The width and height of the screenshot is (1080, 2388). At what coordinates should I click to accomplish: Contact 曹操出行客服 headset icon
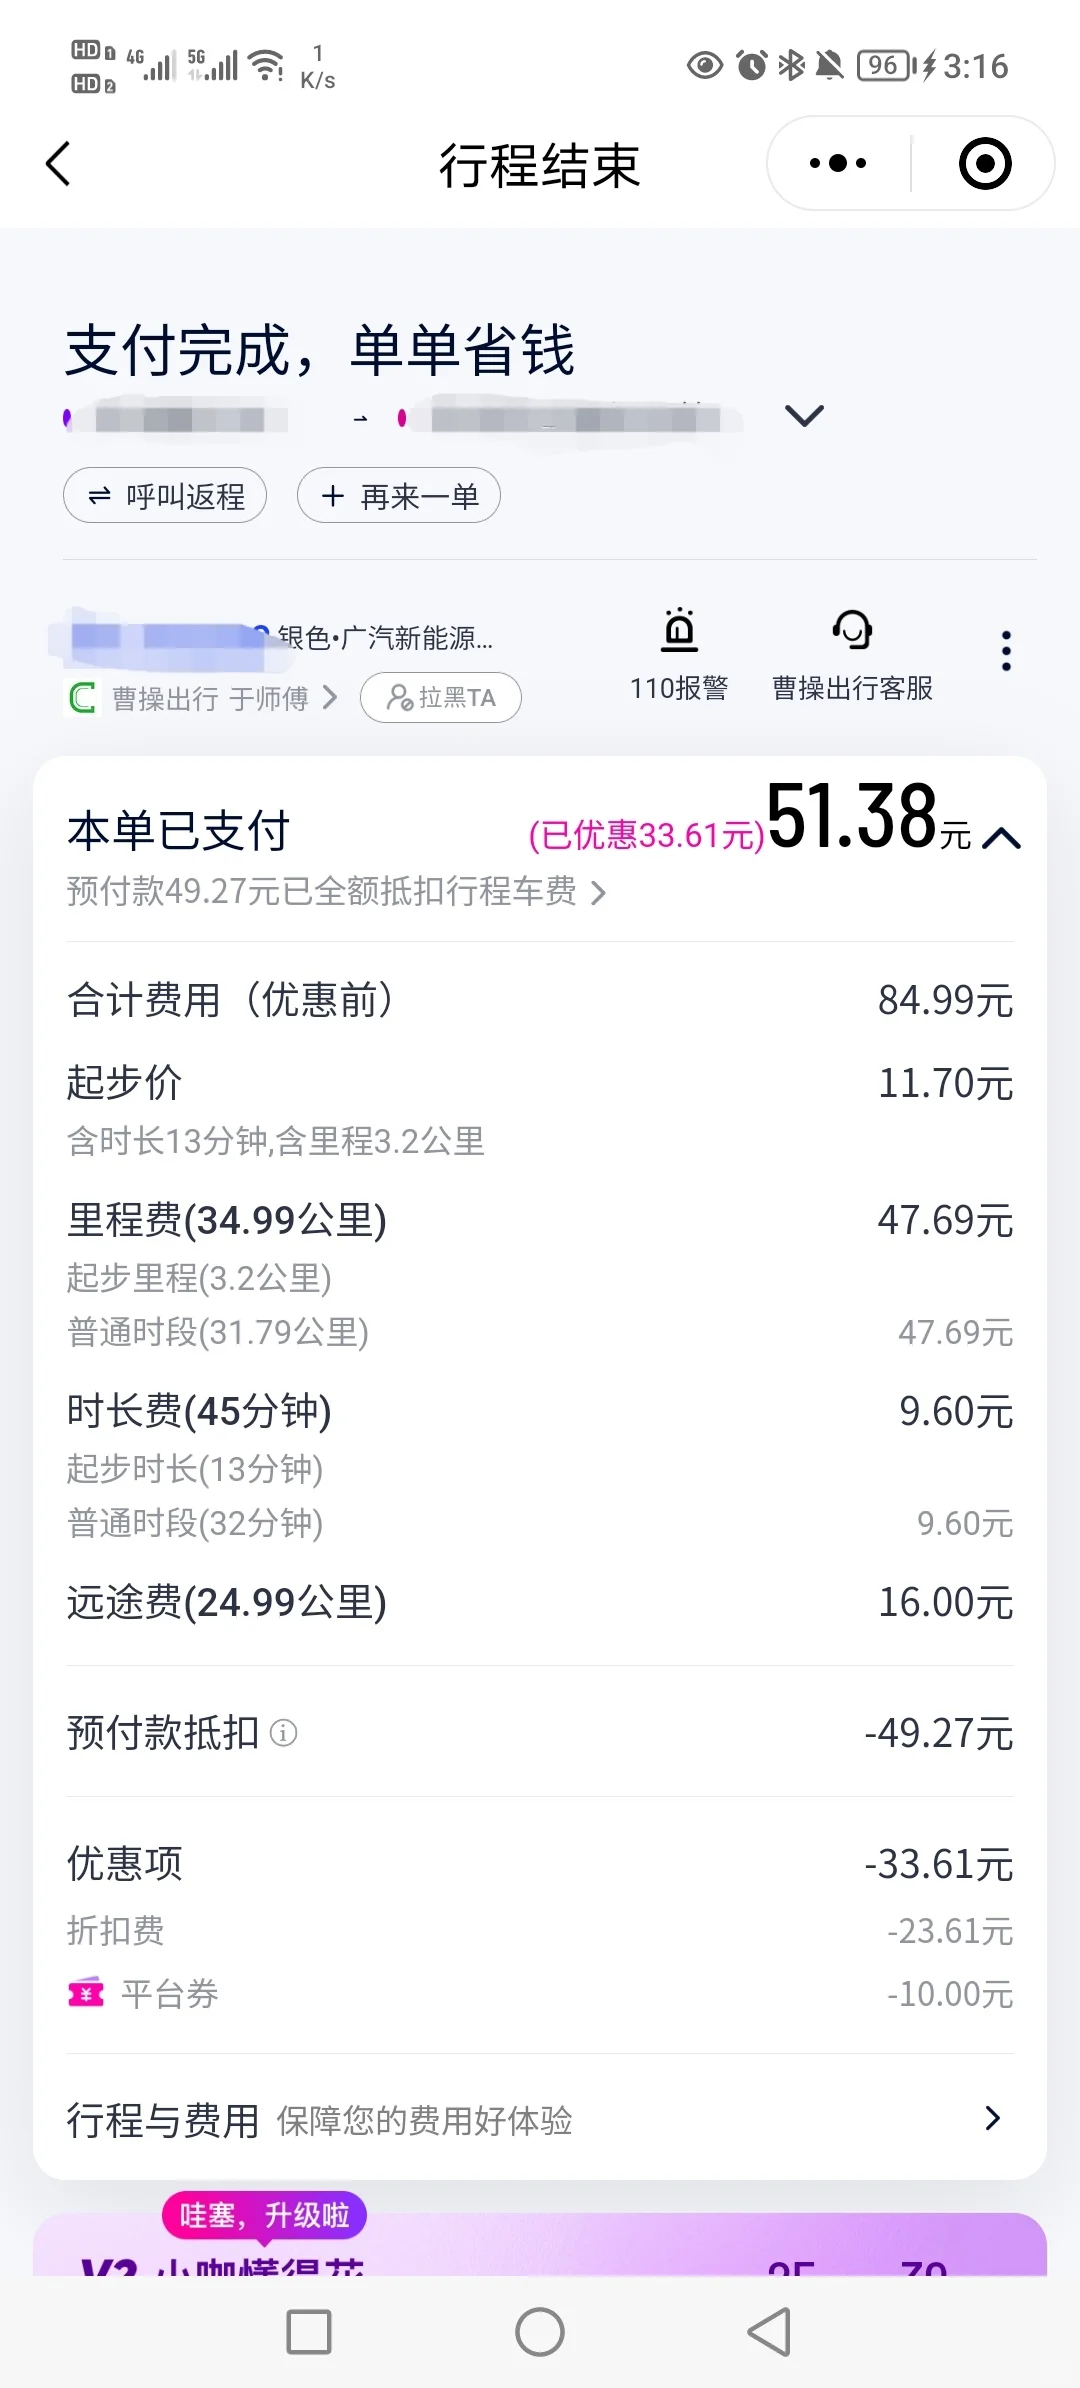(x=852, y=630)
